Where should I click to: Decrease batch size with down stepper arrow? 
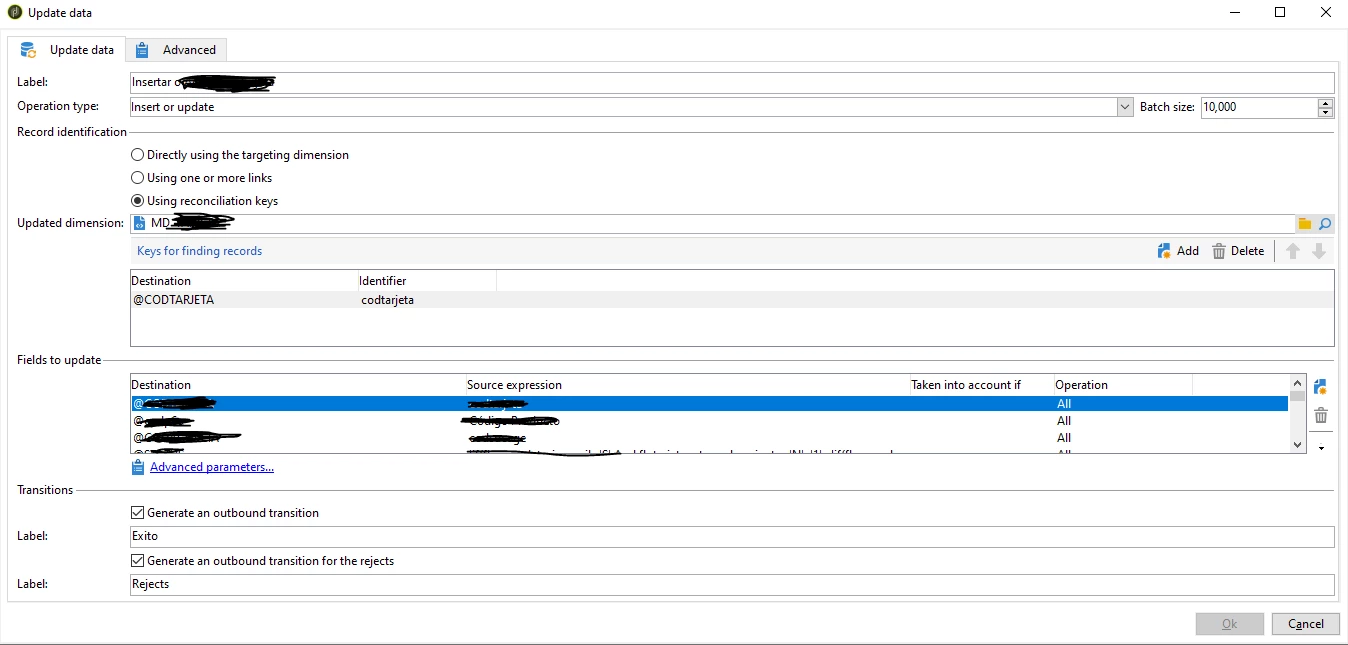point(1326,112)
